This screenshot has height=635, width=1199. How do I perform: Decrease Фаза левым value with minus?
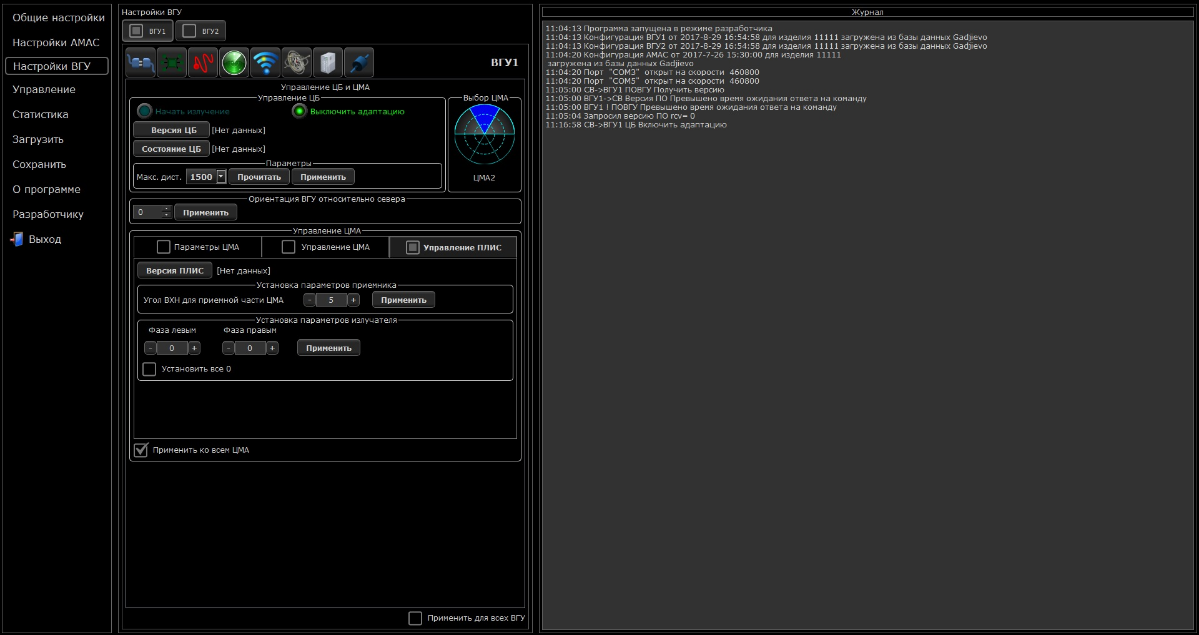150,348
